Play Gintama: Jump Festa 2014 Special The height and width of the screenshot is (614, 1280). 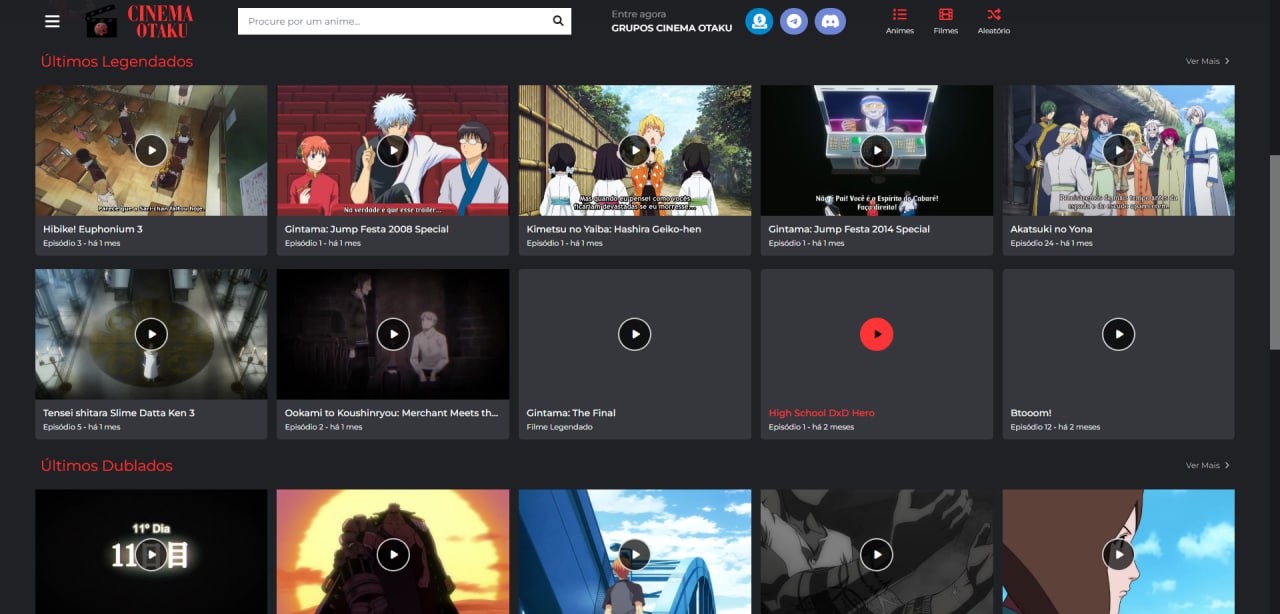click(x=877, y=150)
